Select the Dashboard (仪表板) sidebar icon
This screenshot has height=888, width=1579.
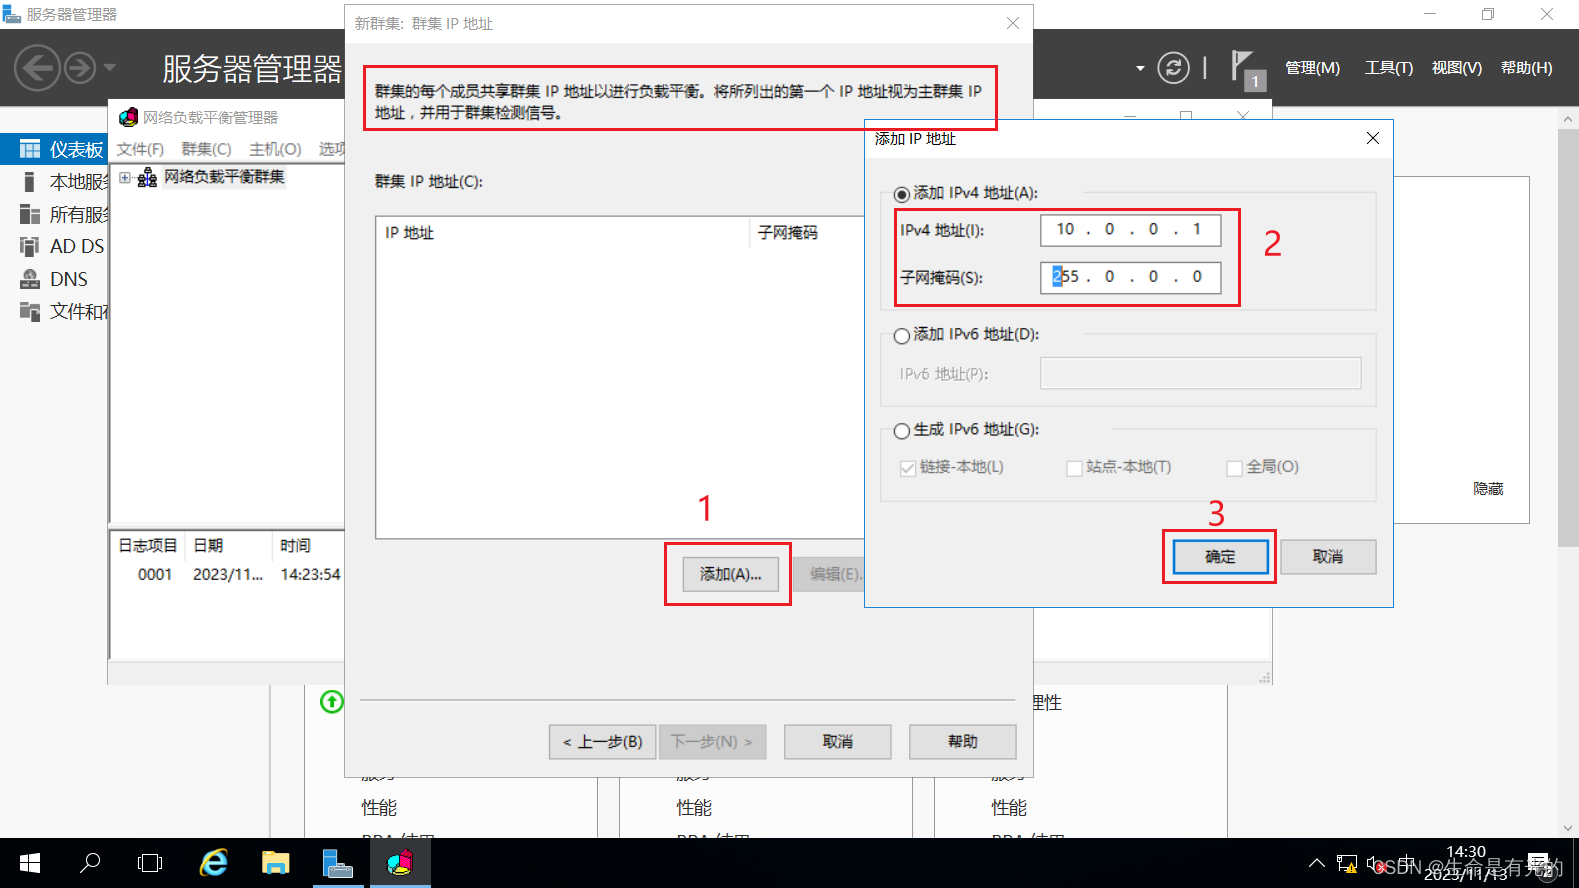click(30, 149)
